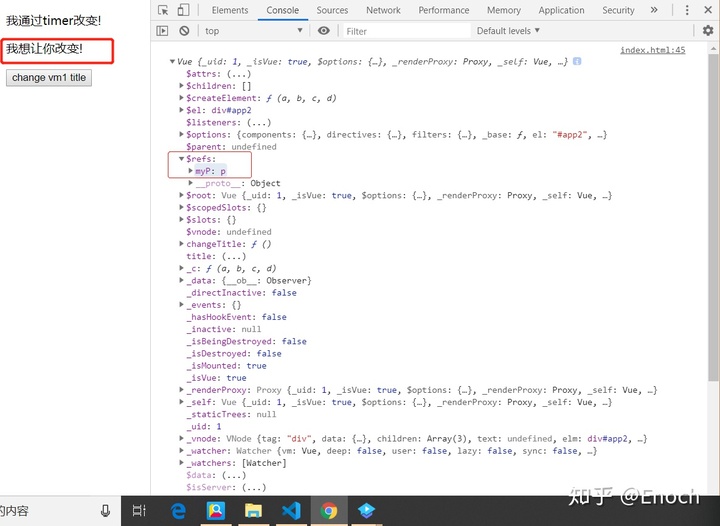The width and height of the screenshot is (720, 526).
Task: Collapse the root Vue object
Action: pos(172,61)
